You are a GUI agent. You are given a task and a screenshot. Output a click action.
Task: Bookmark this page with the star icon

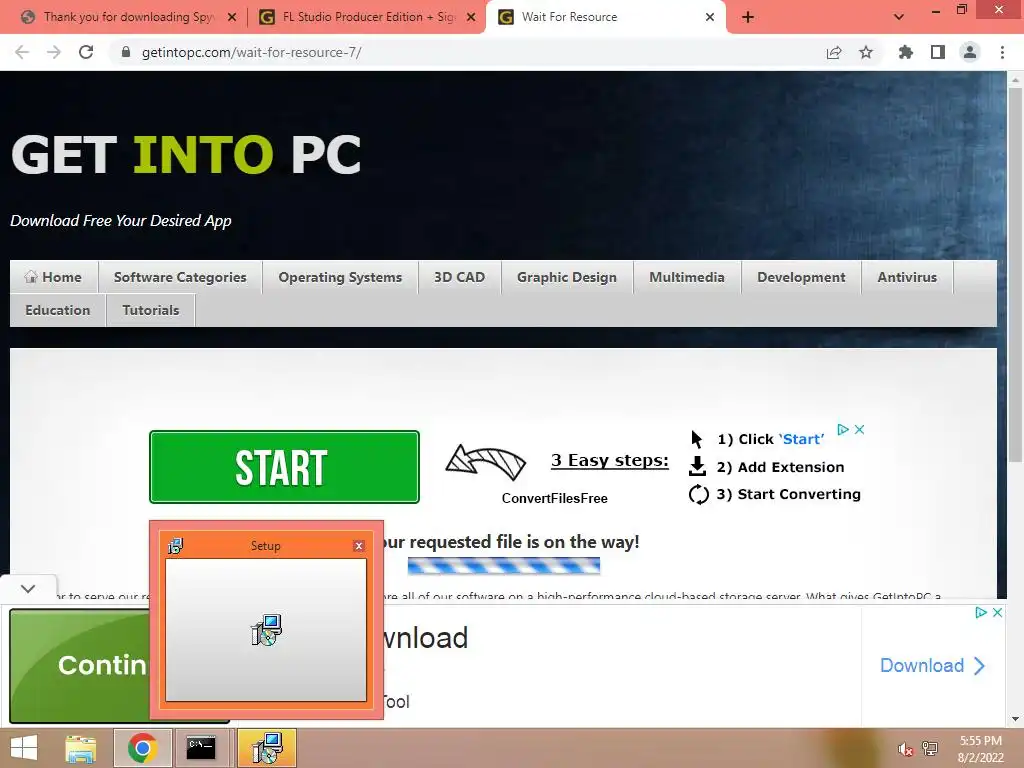(x=866, y=52)
